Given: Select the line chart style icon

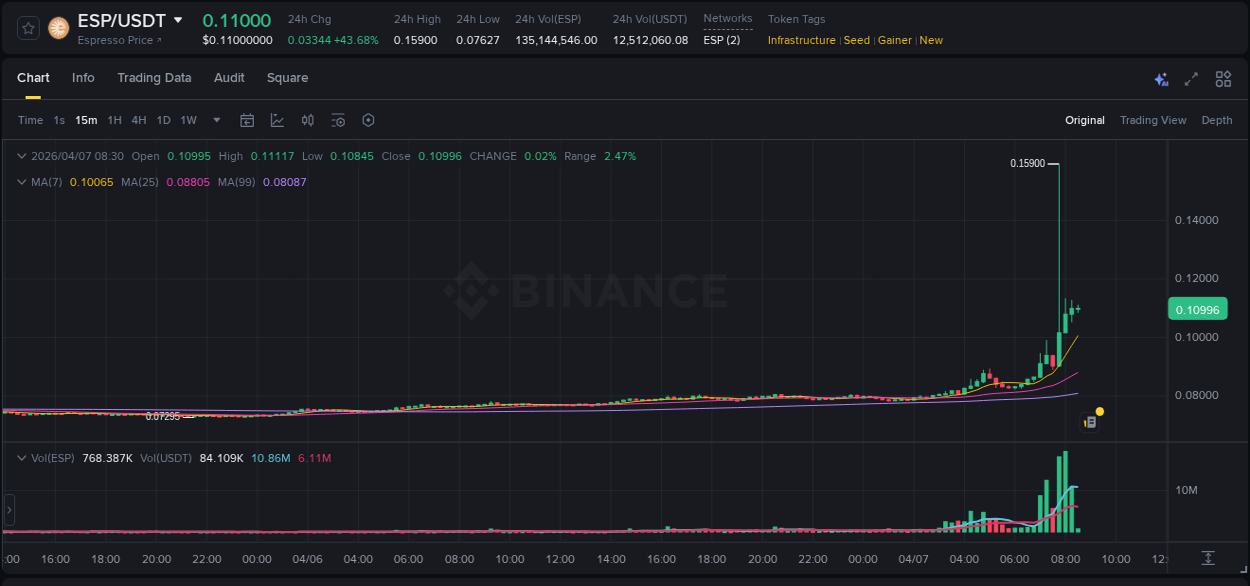Looking at the screenshot, I should click(276, 119).
